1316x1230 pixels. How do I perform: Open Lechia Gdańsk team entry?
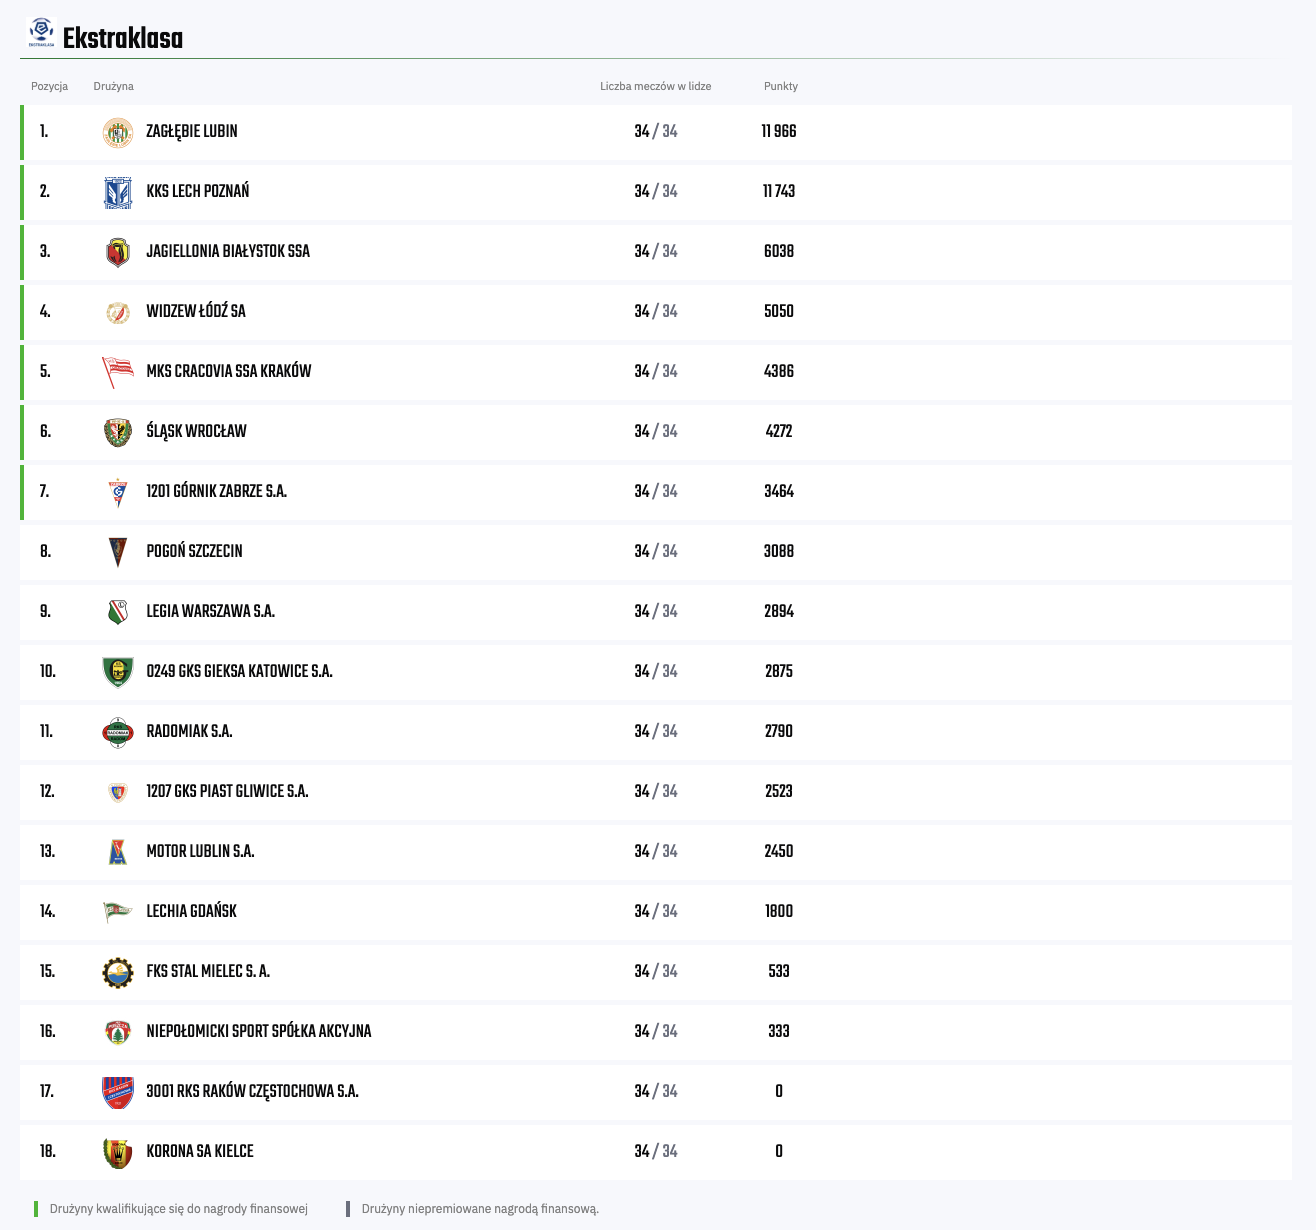coord(191,912)
